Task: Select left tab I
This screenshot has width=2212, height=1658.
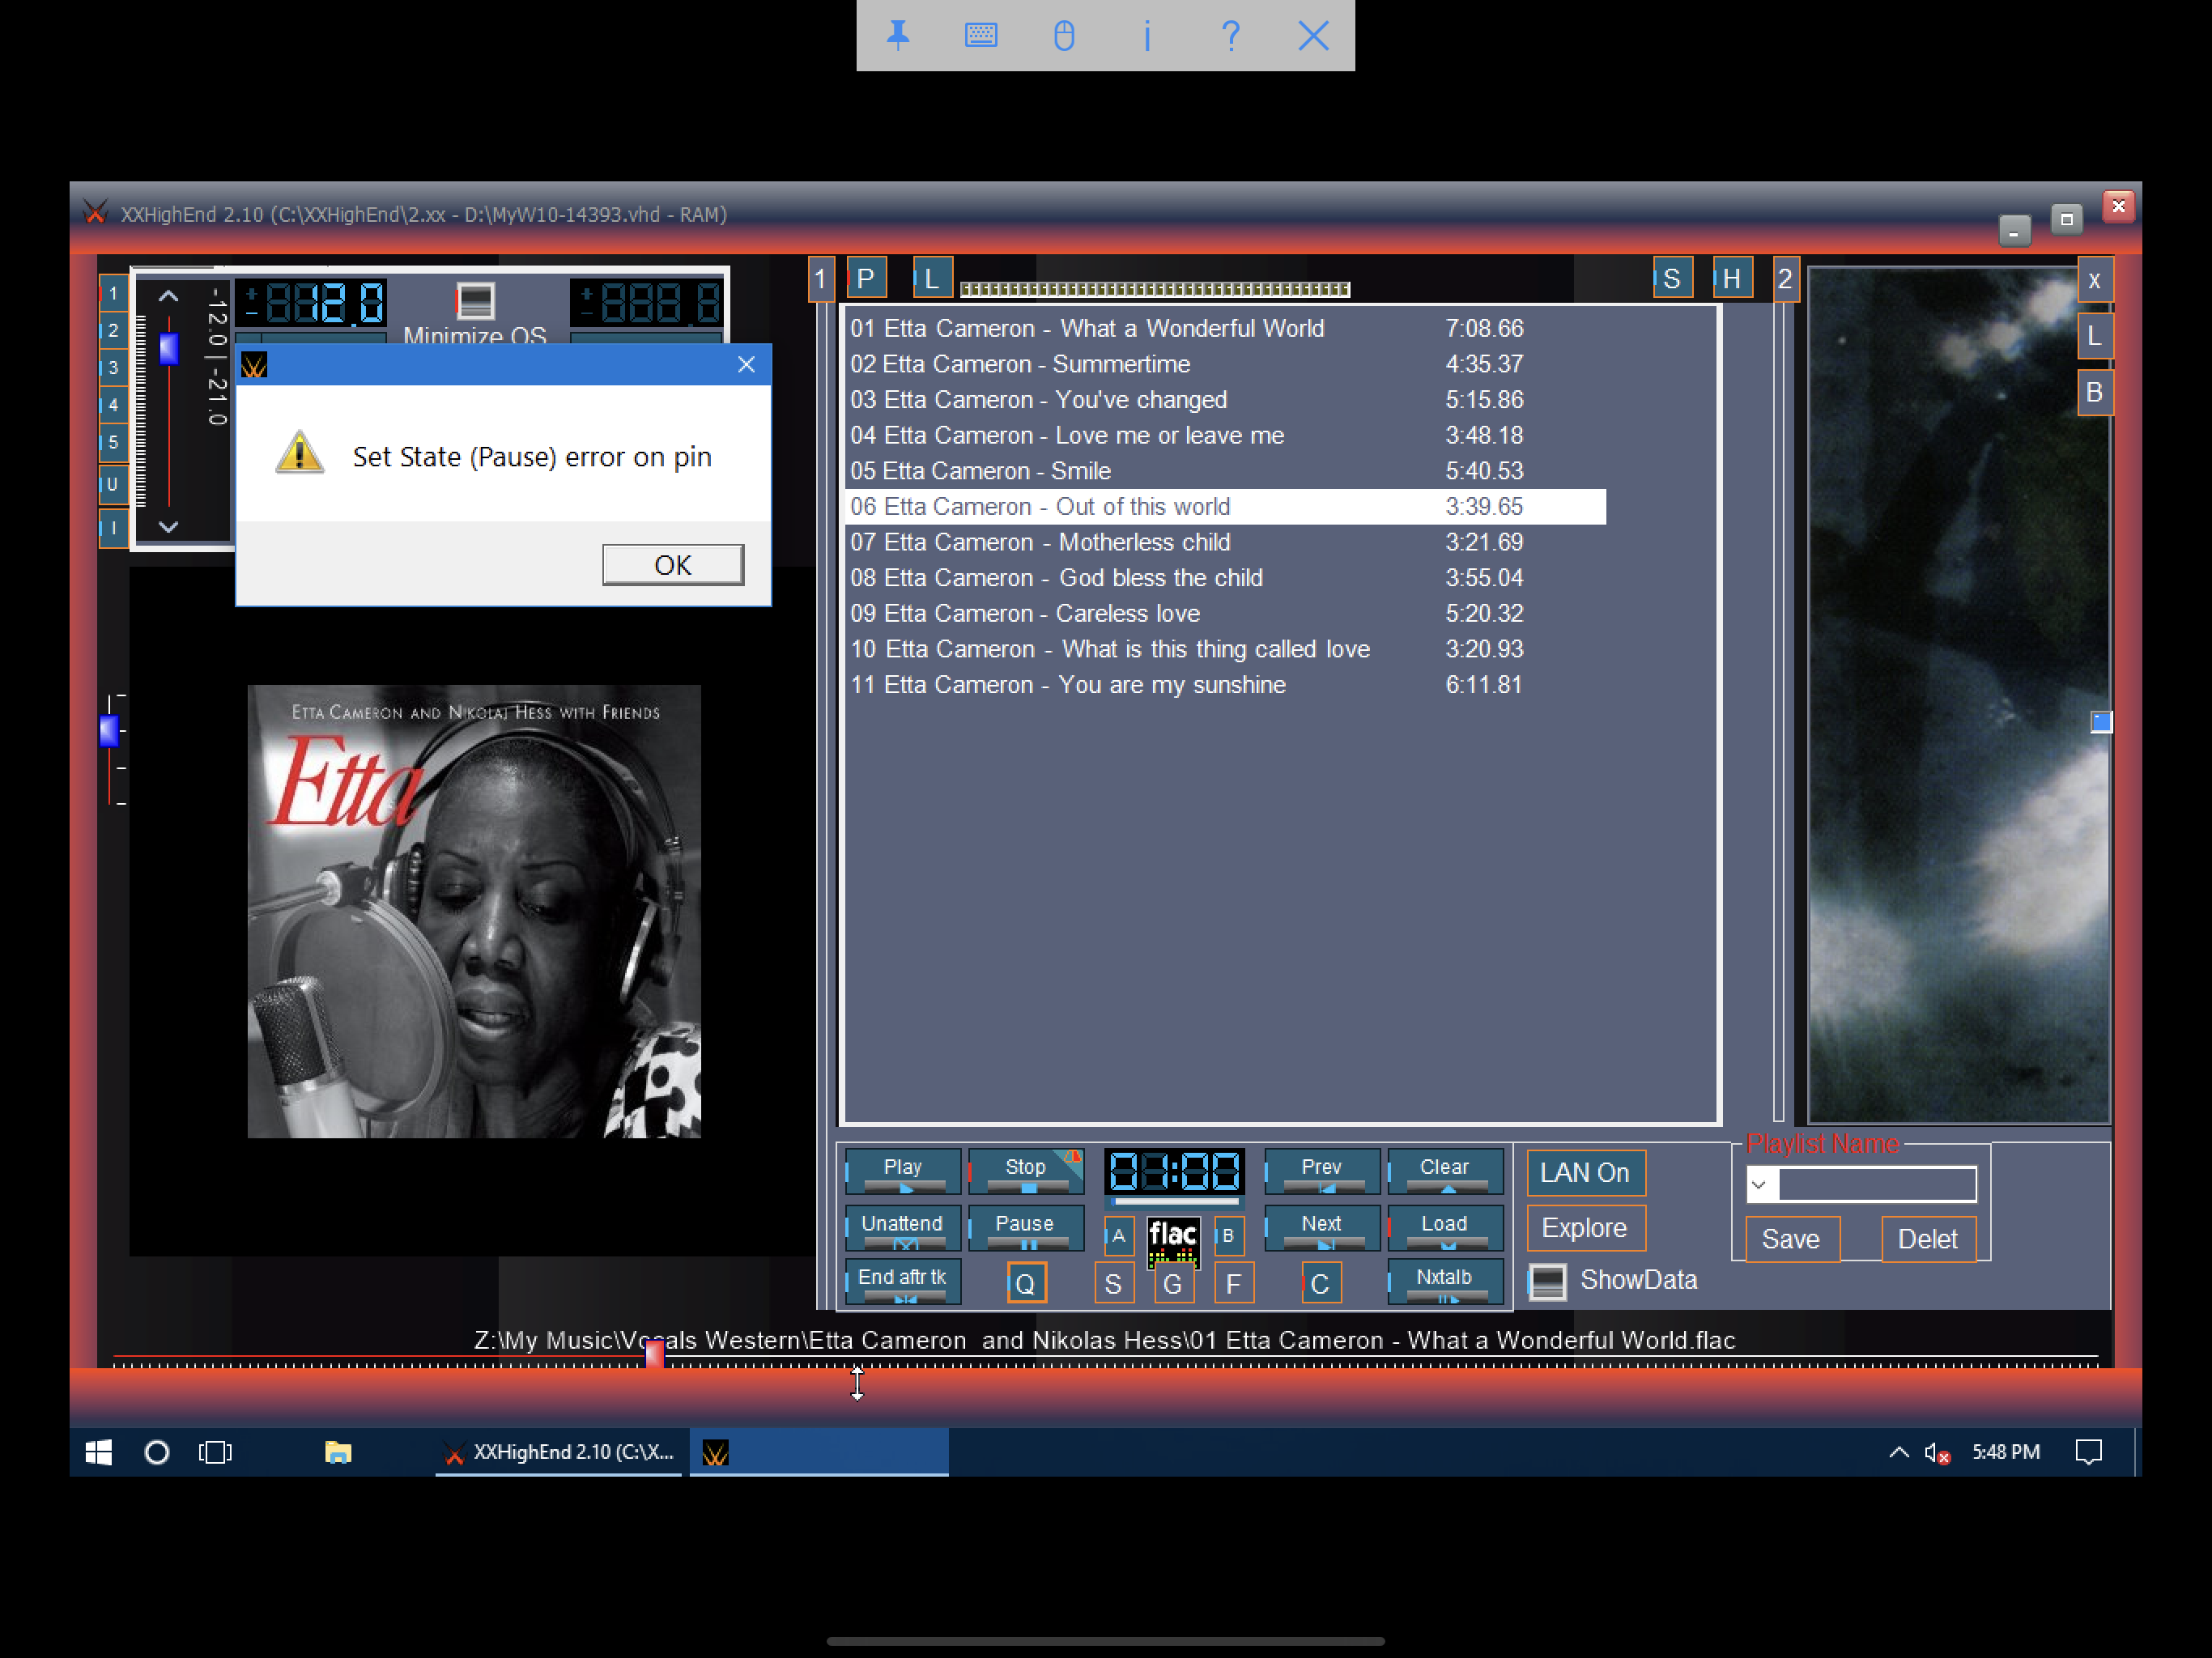Action: tap(113, 528)
